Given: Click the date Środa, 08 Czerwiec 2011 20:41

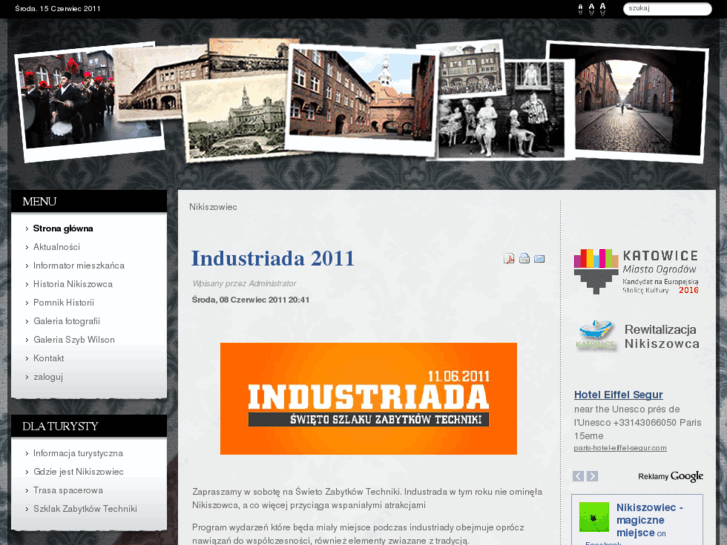Looking at the screenshot, I should pos(250,300).
